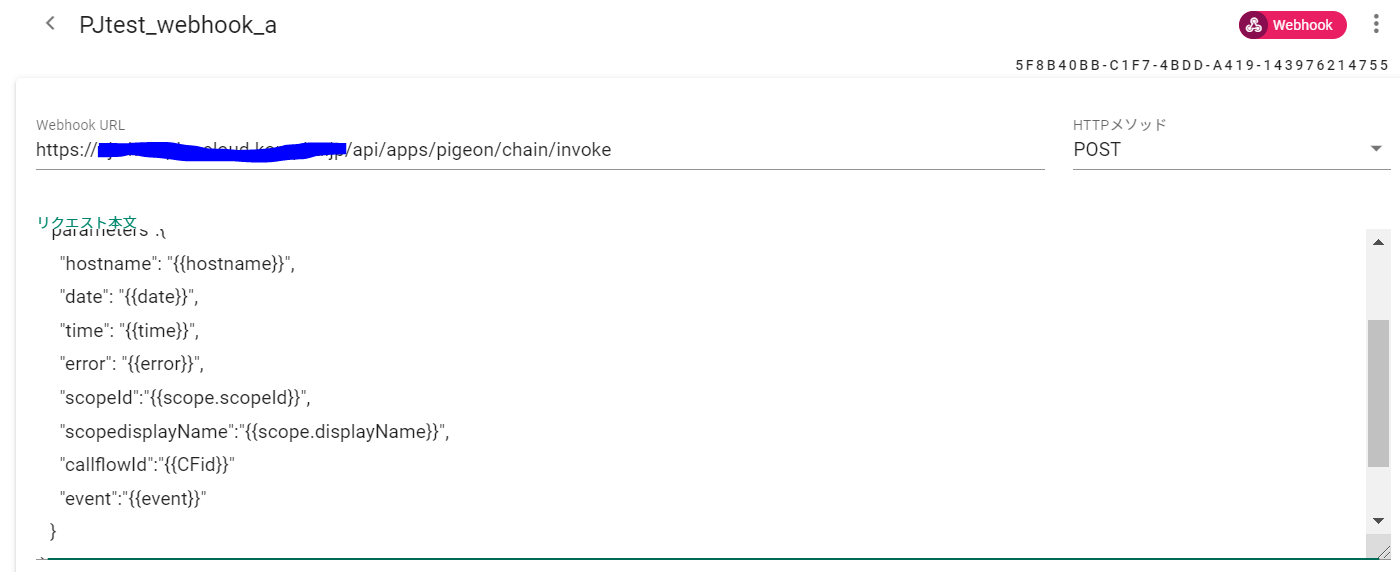The height and width of the screenshot is (572, 1400).
Task: Place cursor on the "error" line
Action: [x=138, y=364]
